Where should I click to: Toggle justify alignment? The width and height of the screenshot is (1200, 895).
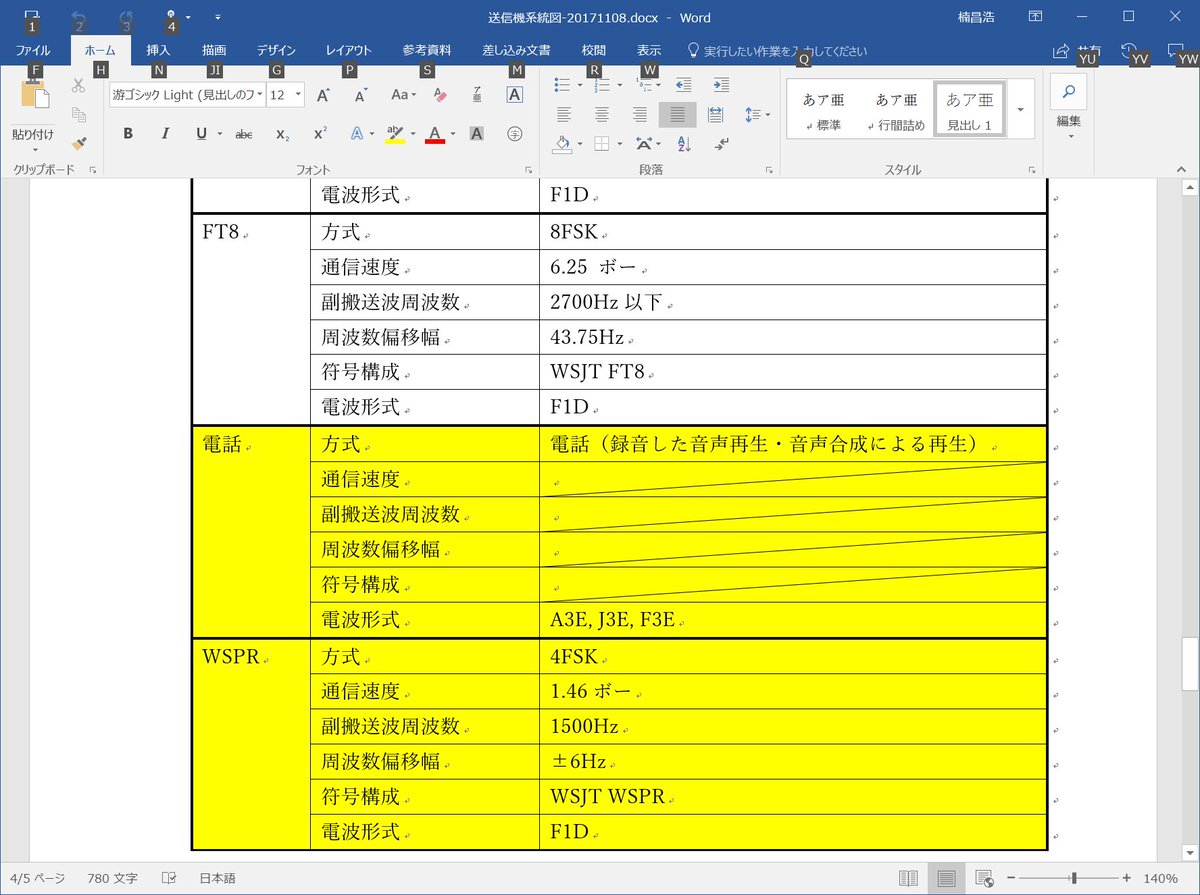tap(677, 115)
